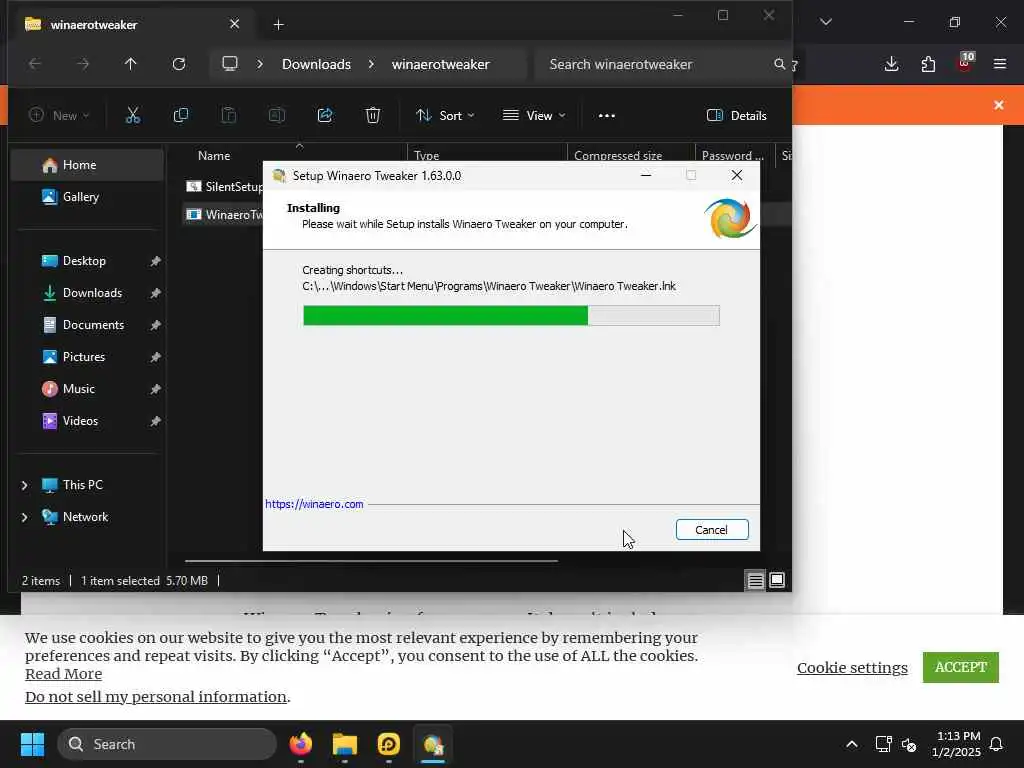
Task: Open the https://winaero.com link in the installer
Action: 314,504
